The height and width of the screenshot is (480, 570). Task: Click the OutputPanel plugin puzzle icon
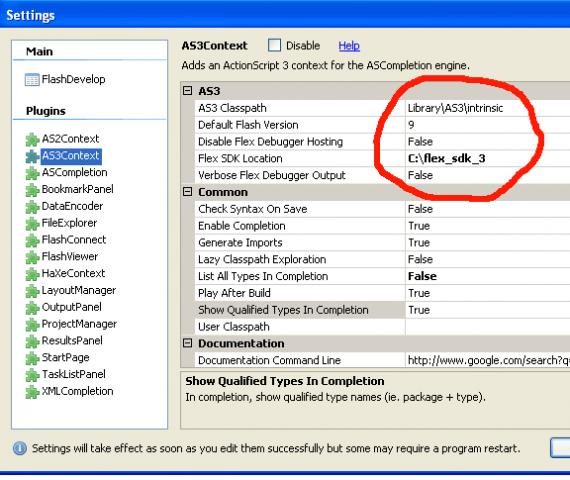coord(32,308)
